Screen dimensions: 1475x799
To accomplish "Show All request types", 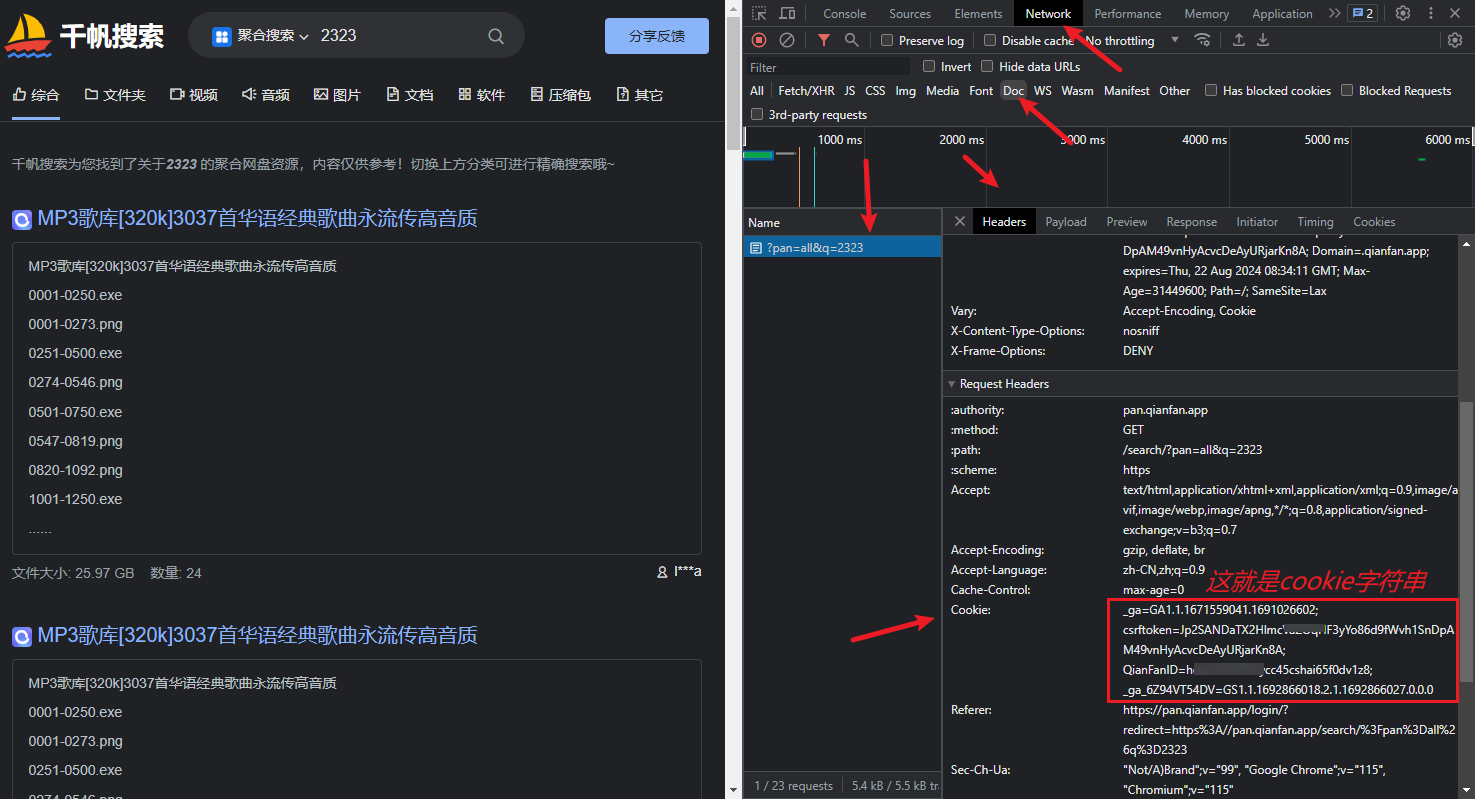I will coord(757,90).
